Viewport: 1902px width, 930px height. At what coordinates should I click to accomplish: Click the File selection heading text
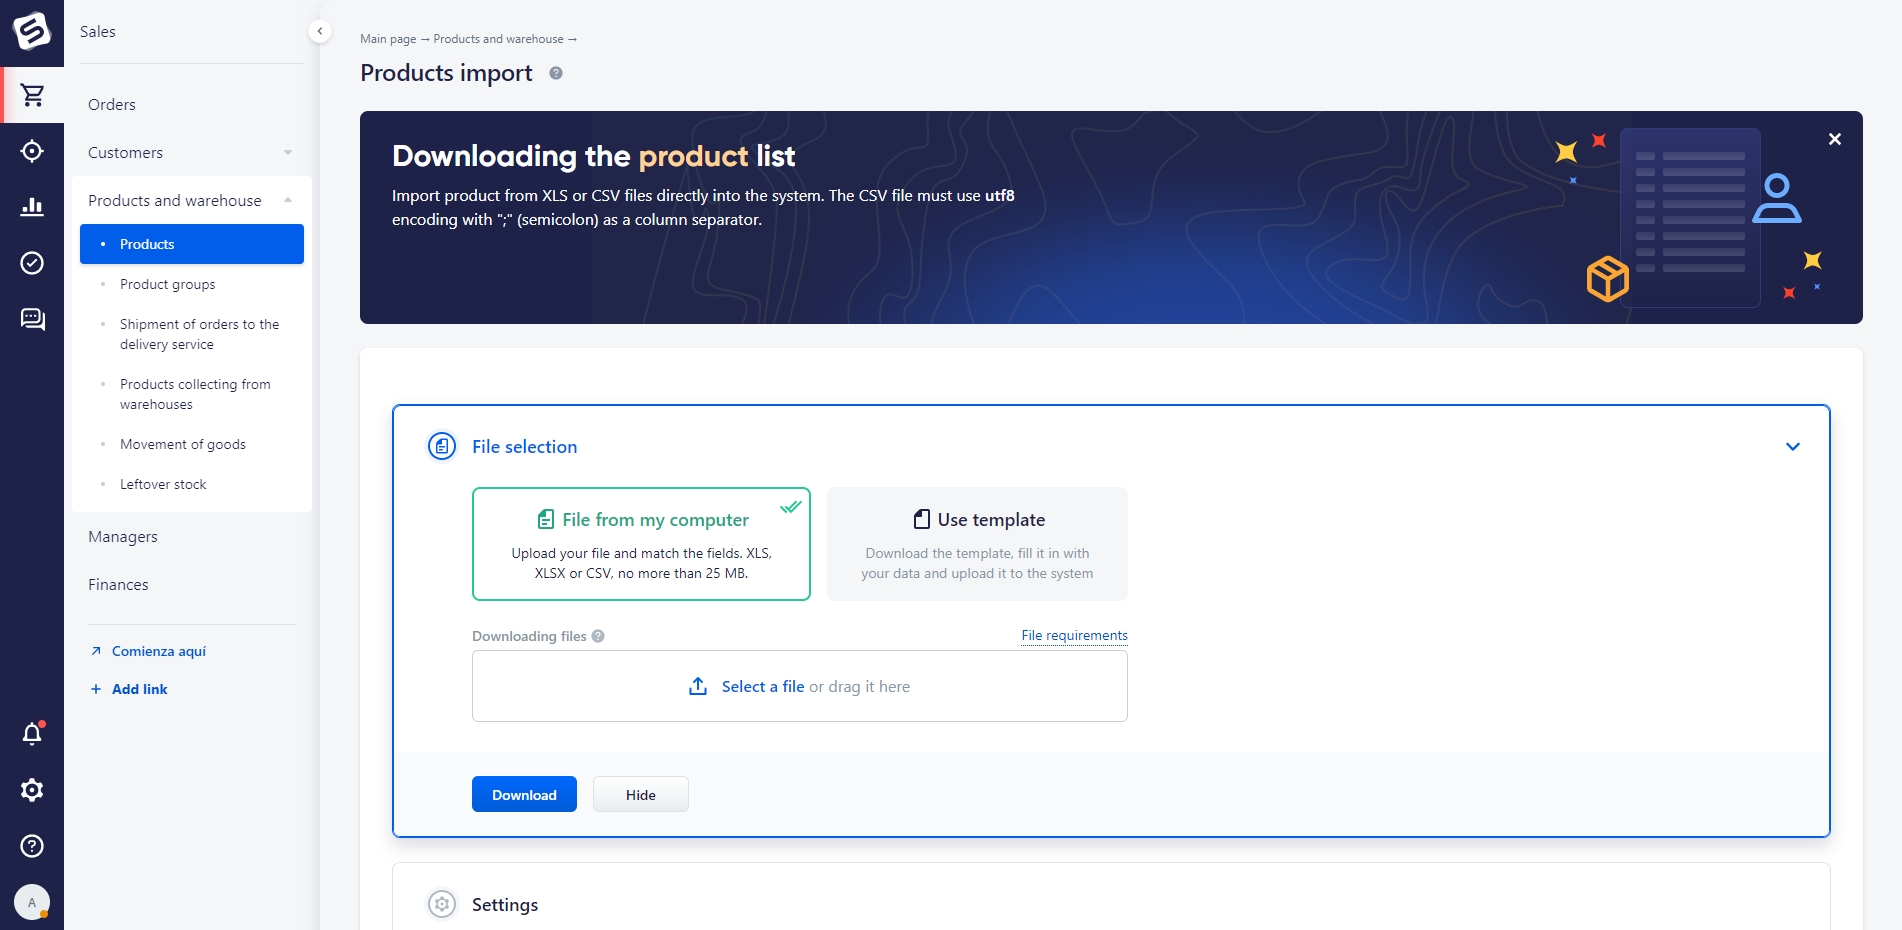coord(525,446)
